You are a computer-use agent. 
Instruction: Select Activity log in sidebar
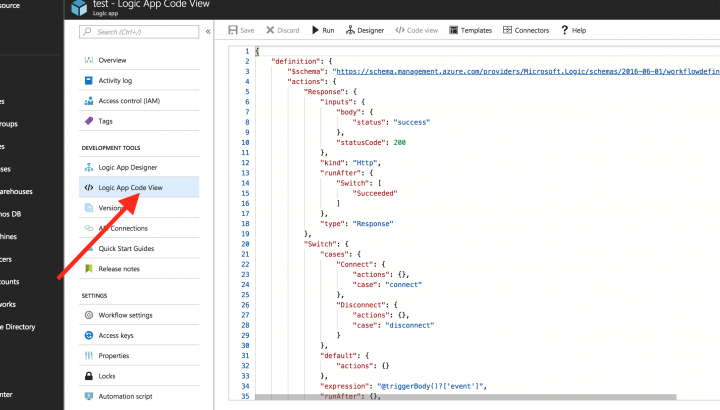(118, 80)
